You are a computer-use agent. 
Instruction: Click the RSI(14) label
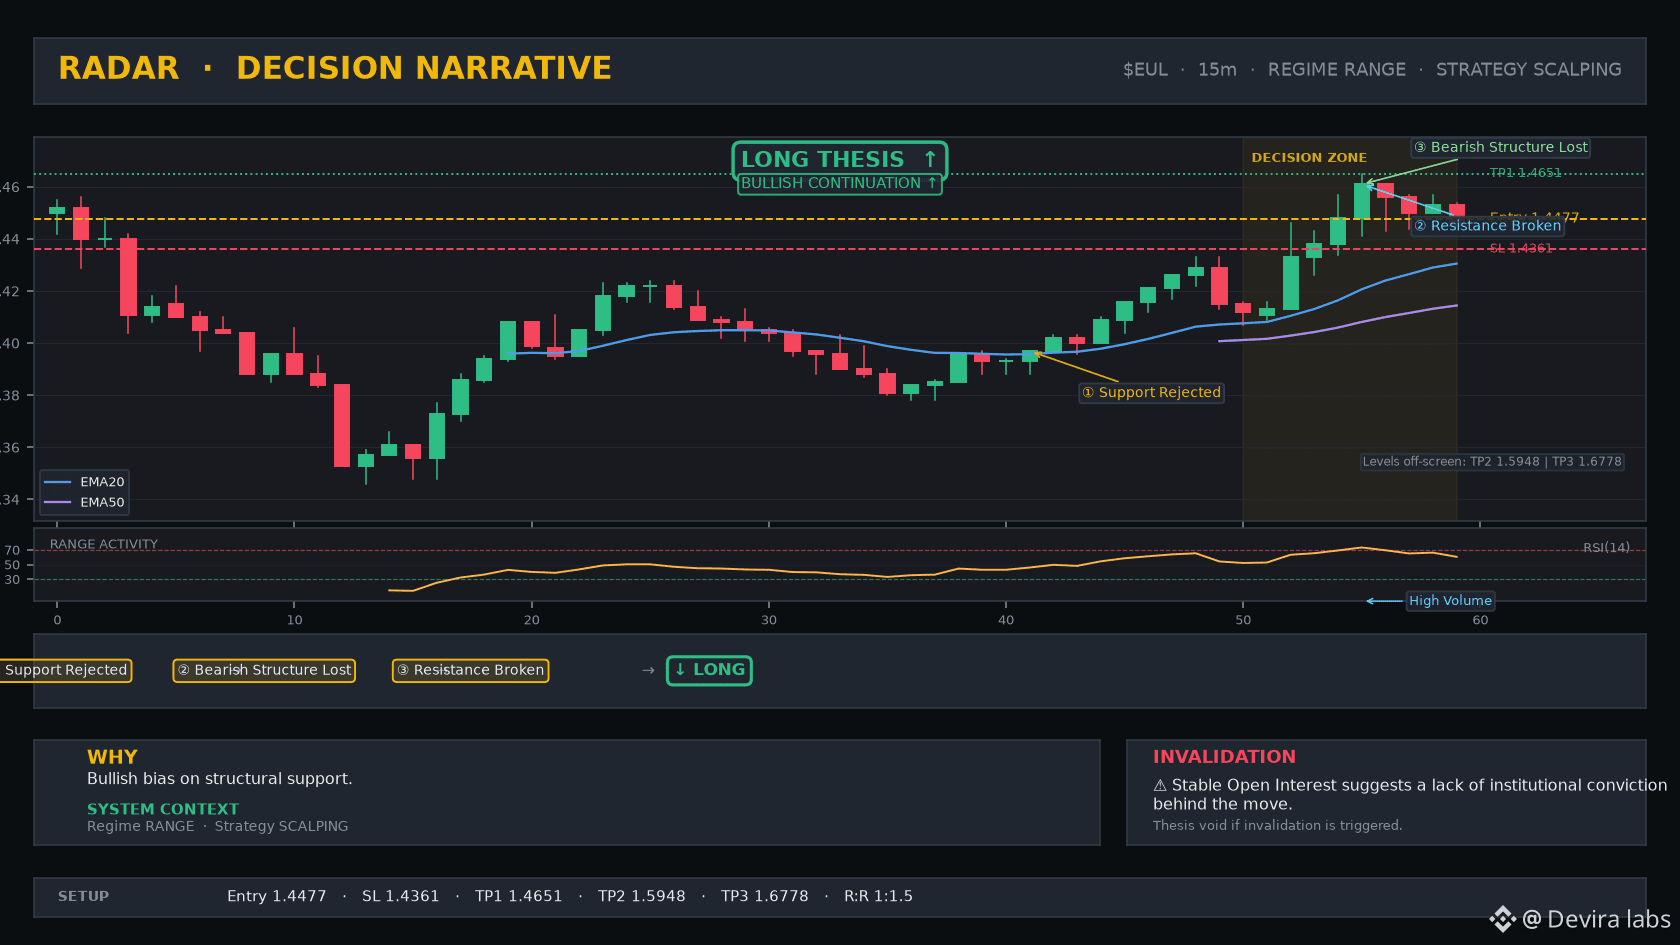click(x=1606, y=548)
